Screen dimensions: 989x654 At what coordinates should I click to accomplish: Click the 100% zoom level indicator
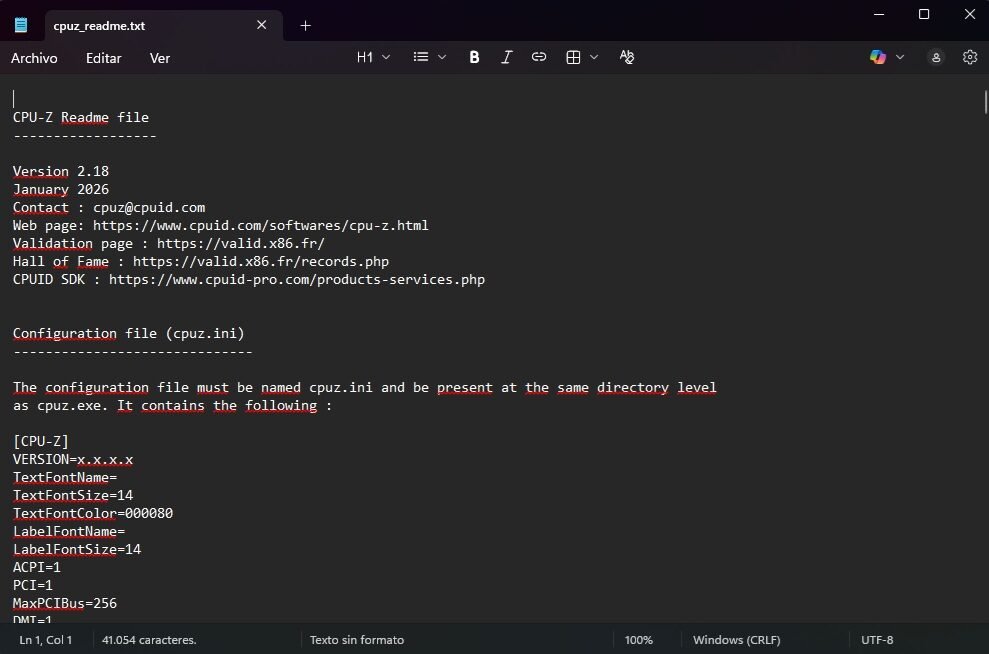pos(639,640)
